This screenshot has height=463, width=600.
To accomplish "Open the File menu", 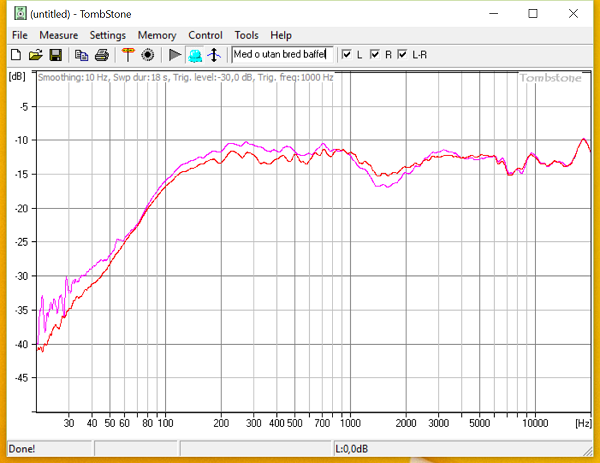I will click(20, 35).
